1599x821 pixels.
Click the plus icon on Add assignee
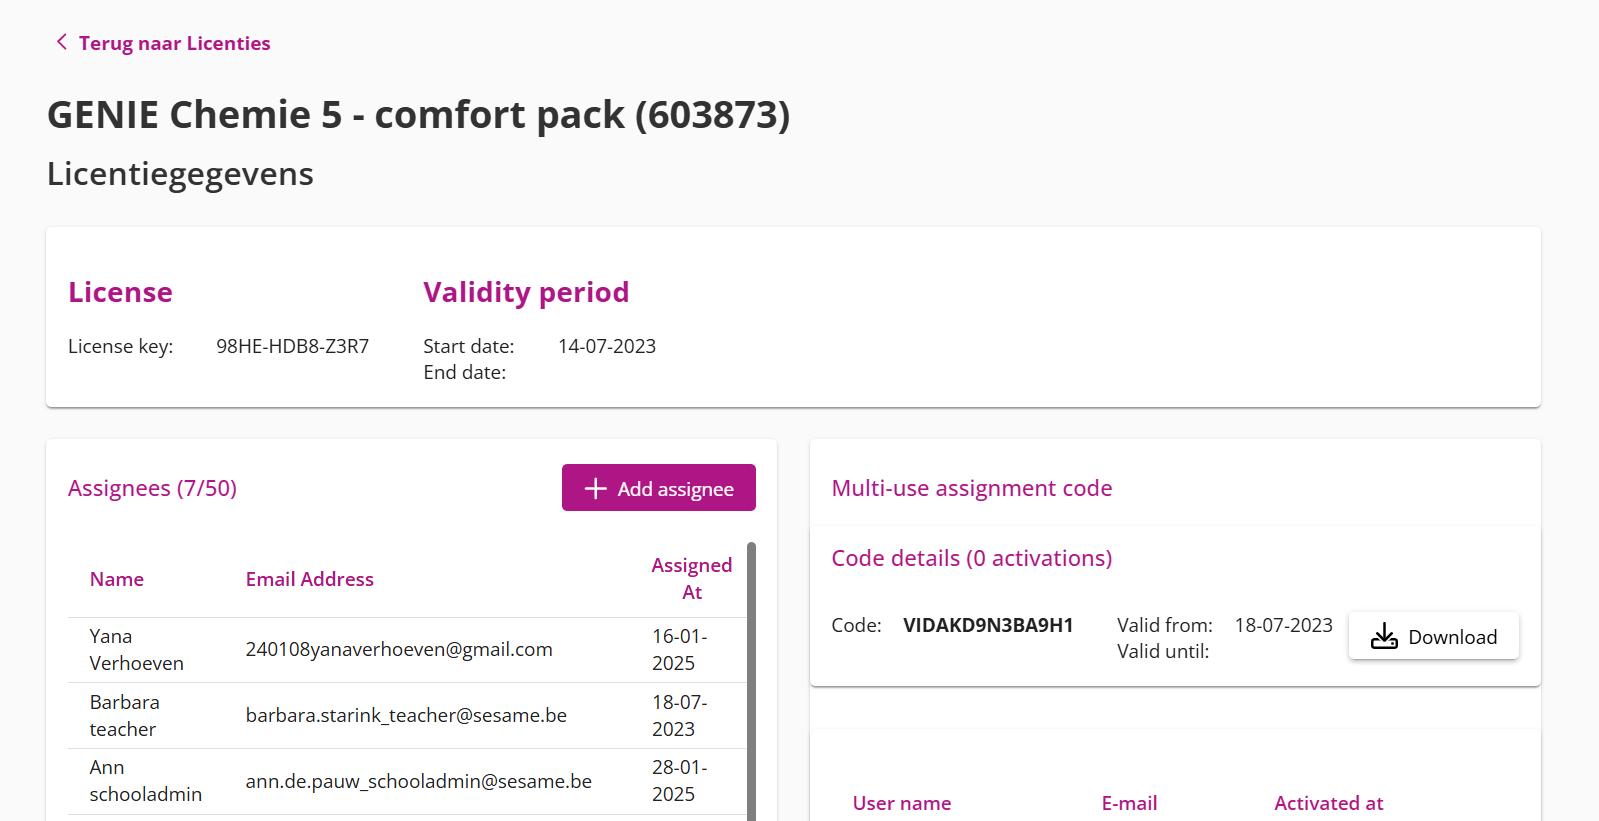click(595, 488)
